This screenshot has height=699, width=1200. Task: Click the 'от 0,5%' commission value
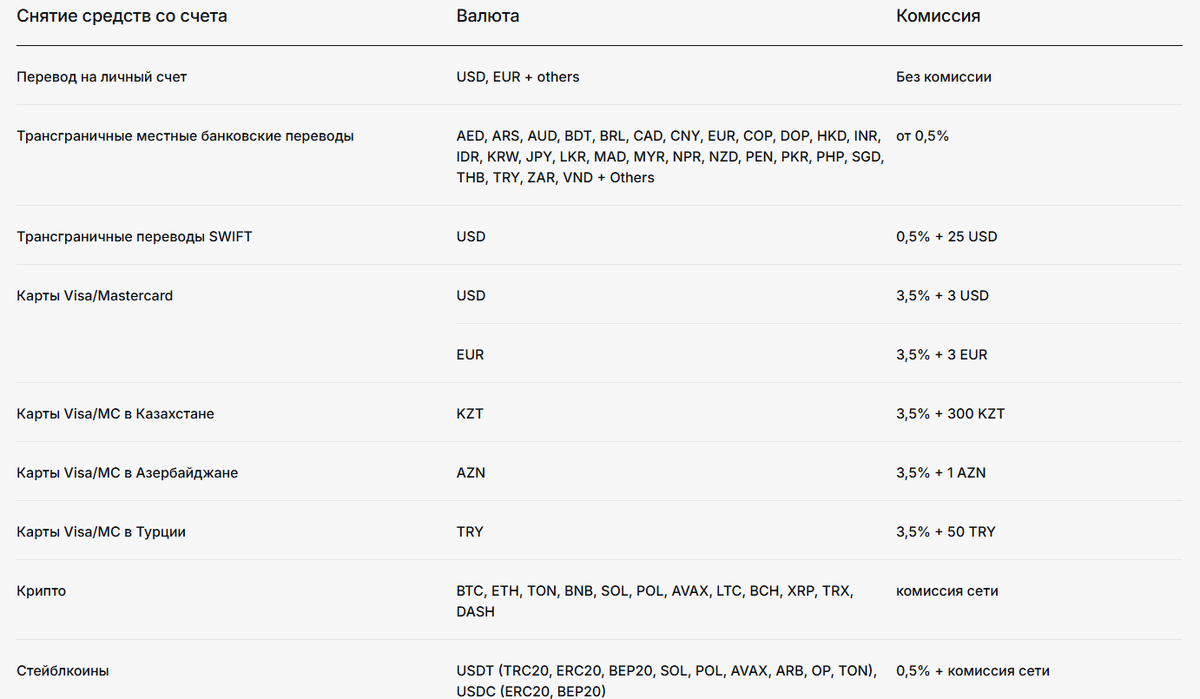coord(922,136)
